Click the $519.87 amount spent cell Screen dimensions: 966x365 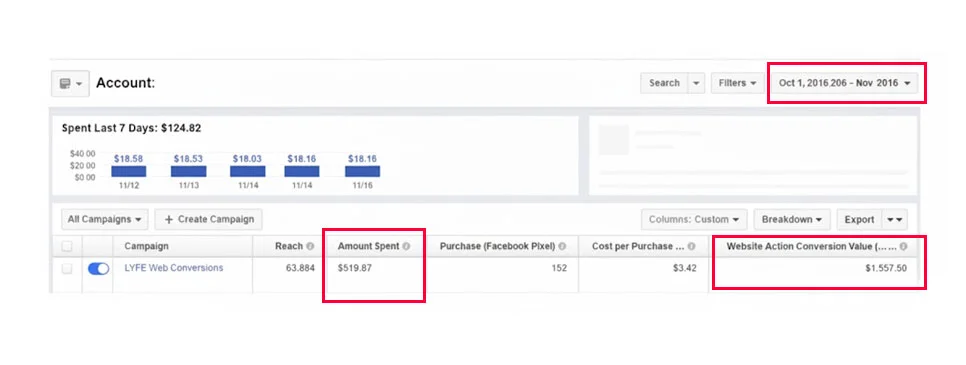coord(354,268)
